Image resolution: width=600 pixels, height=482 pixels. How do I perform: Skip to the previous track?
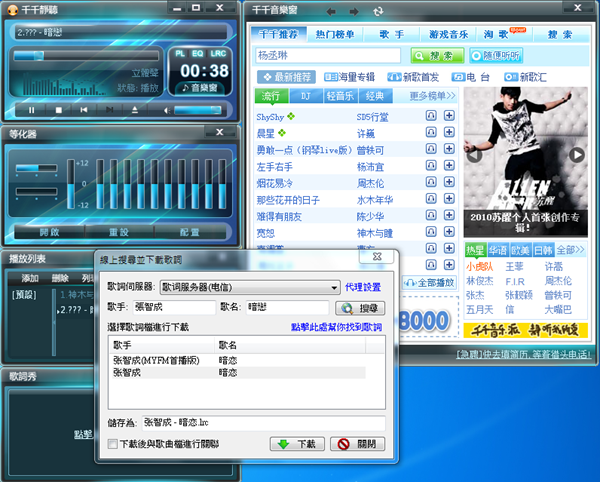(x=84, y=109)
